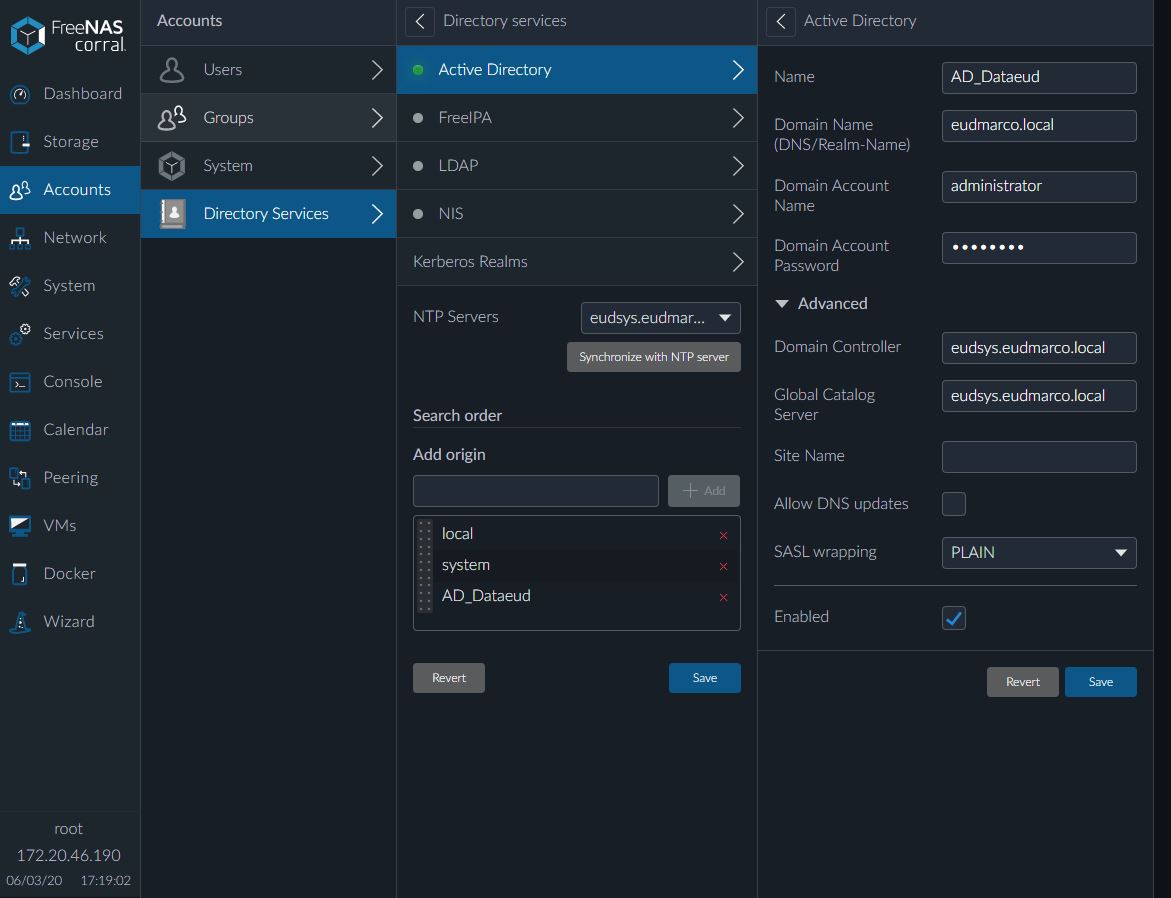Open the SASL wrapping dropdown

[x=1038, y=552]
